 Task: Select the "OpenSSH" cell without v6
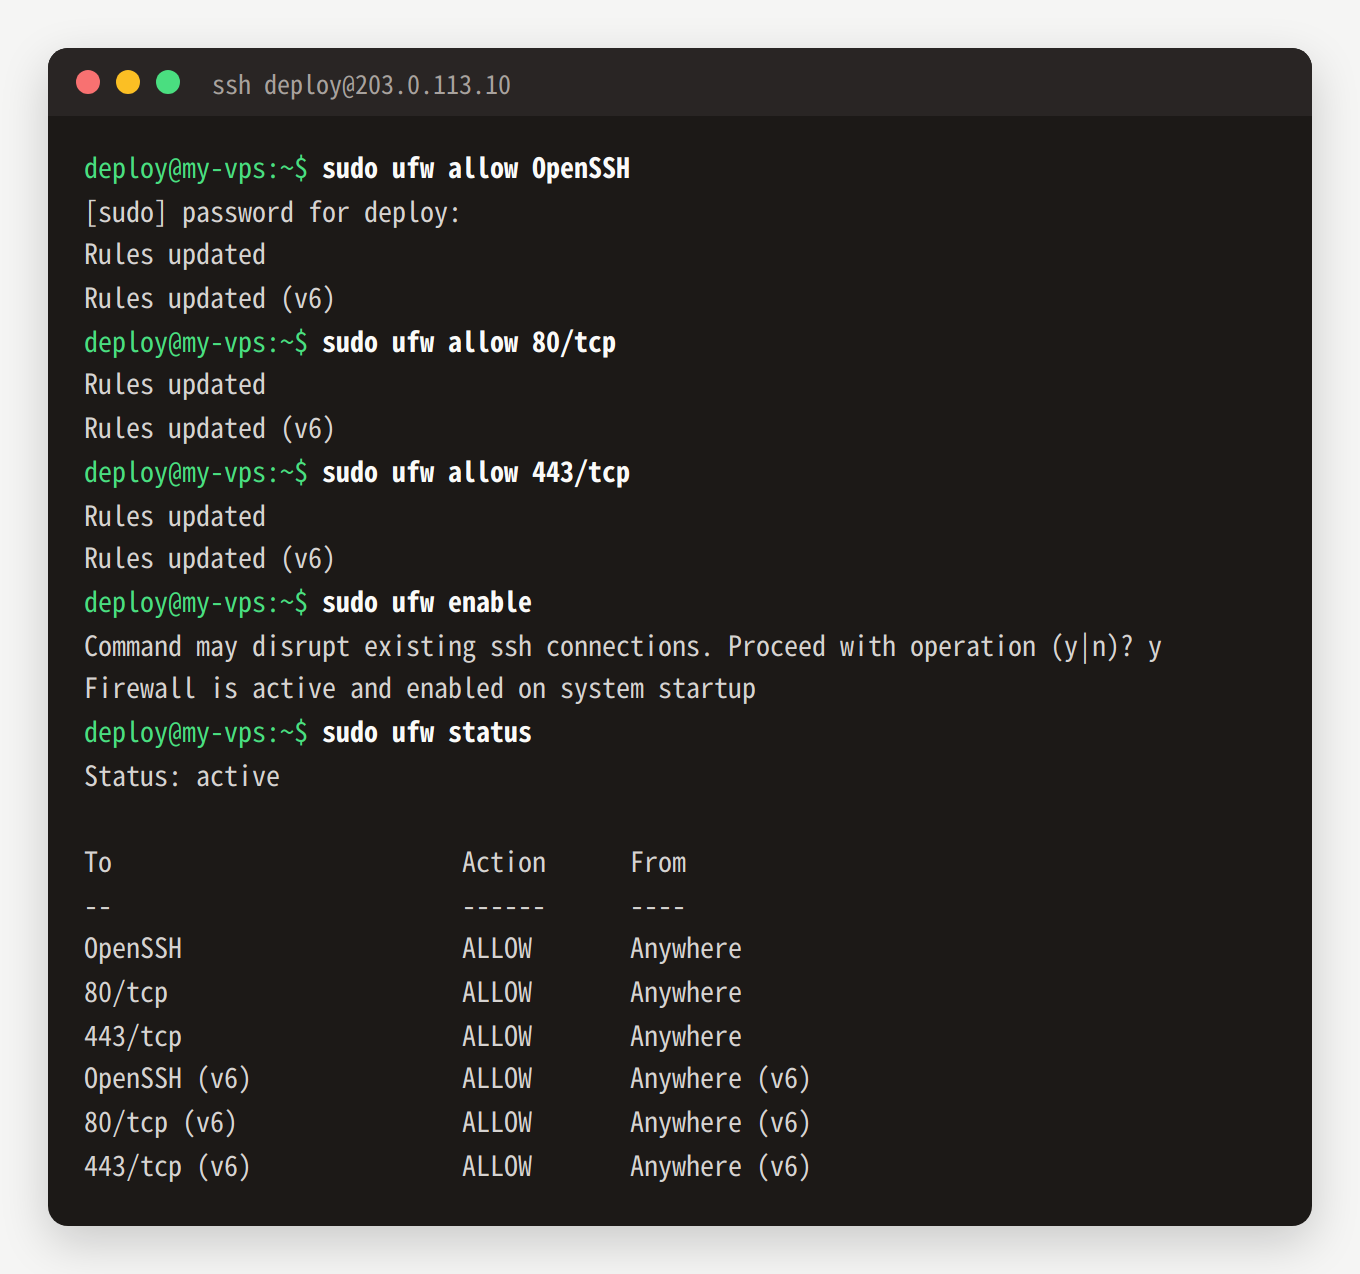(133, 949)
